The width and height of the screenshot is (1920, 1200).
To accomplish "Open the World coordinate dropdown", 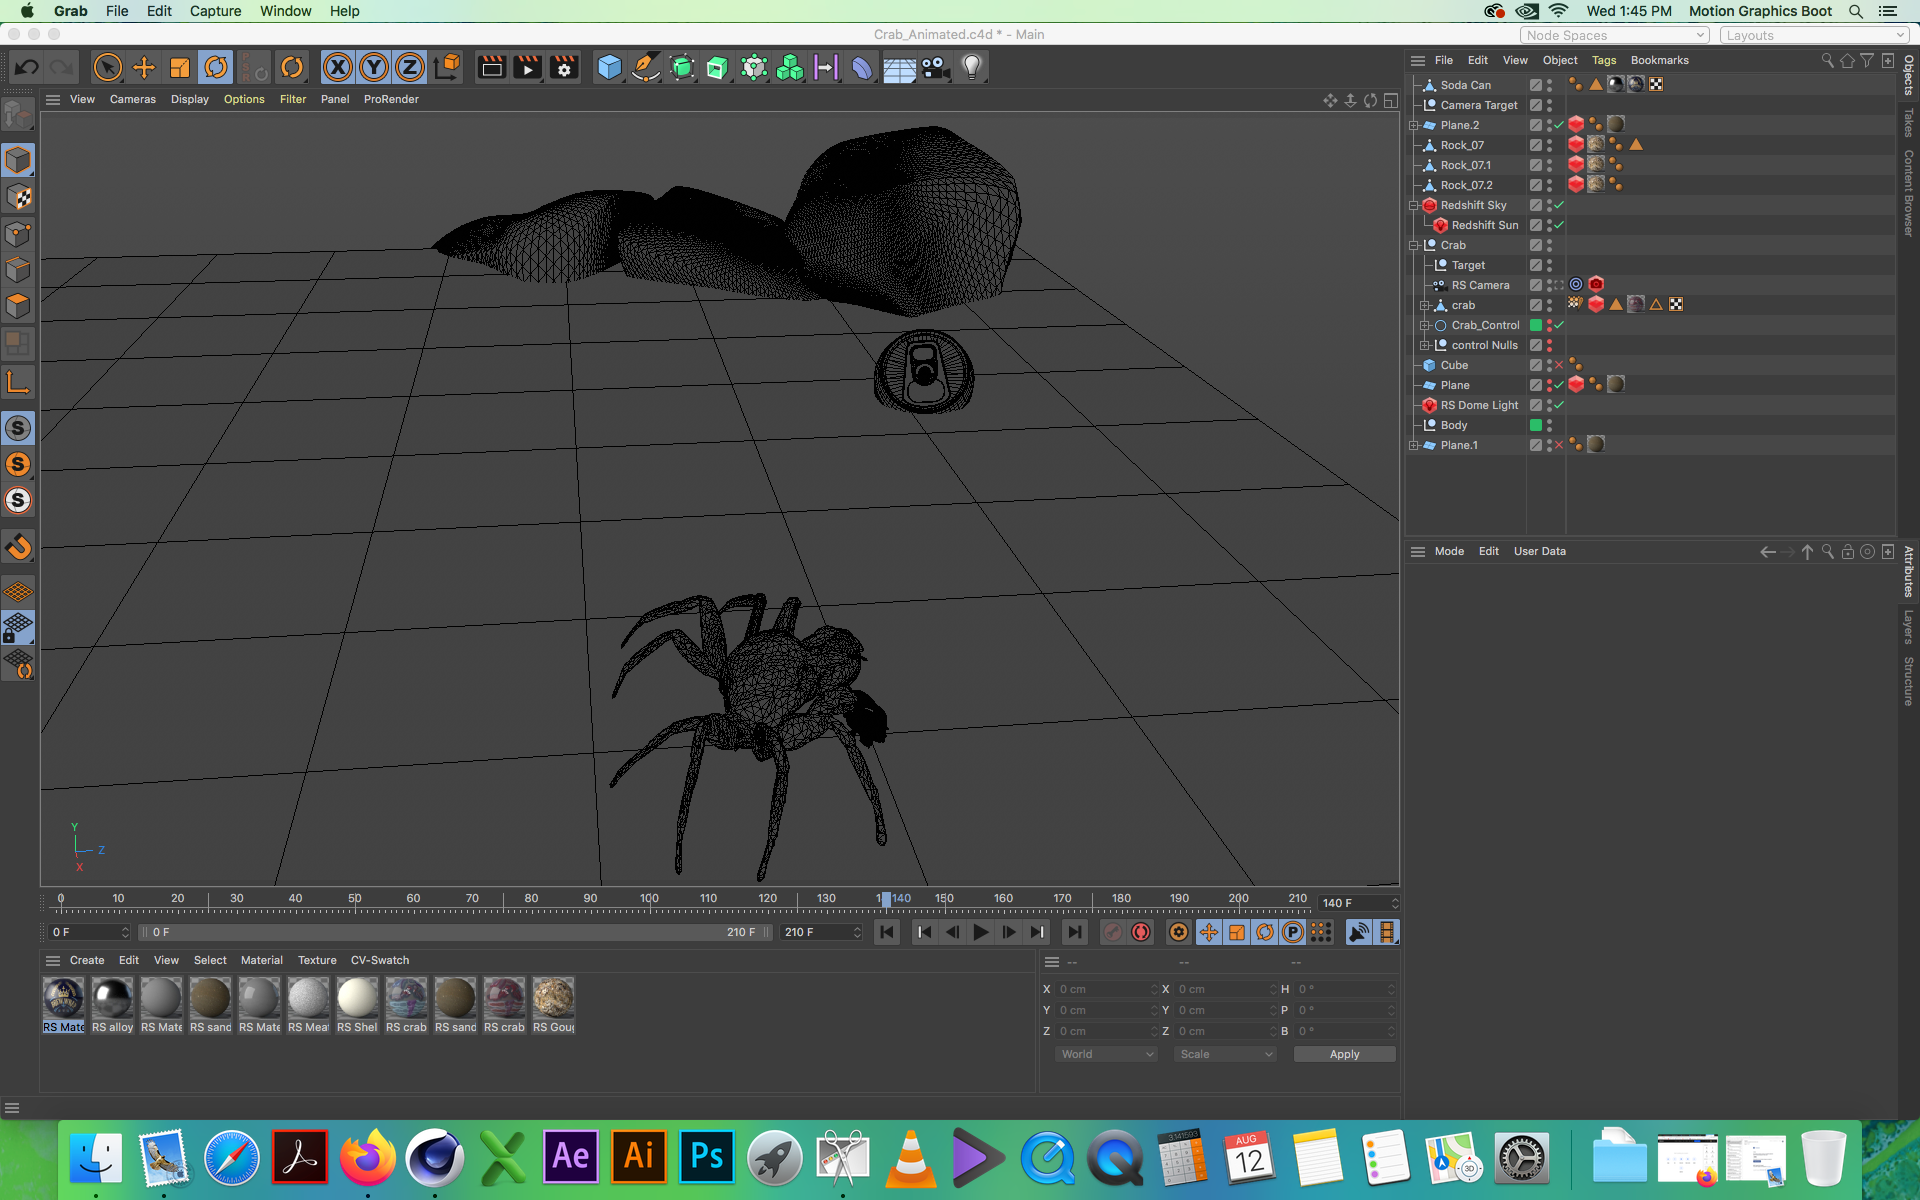I will pyautogui.click(x=1106, y=1054).
